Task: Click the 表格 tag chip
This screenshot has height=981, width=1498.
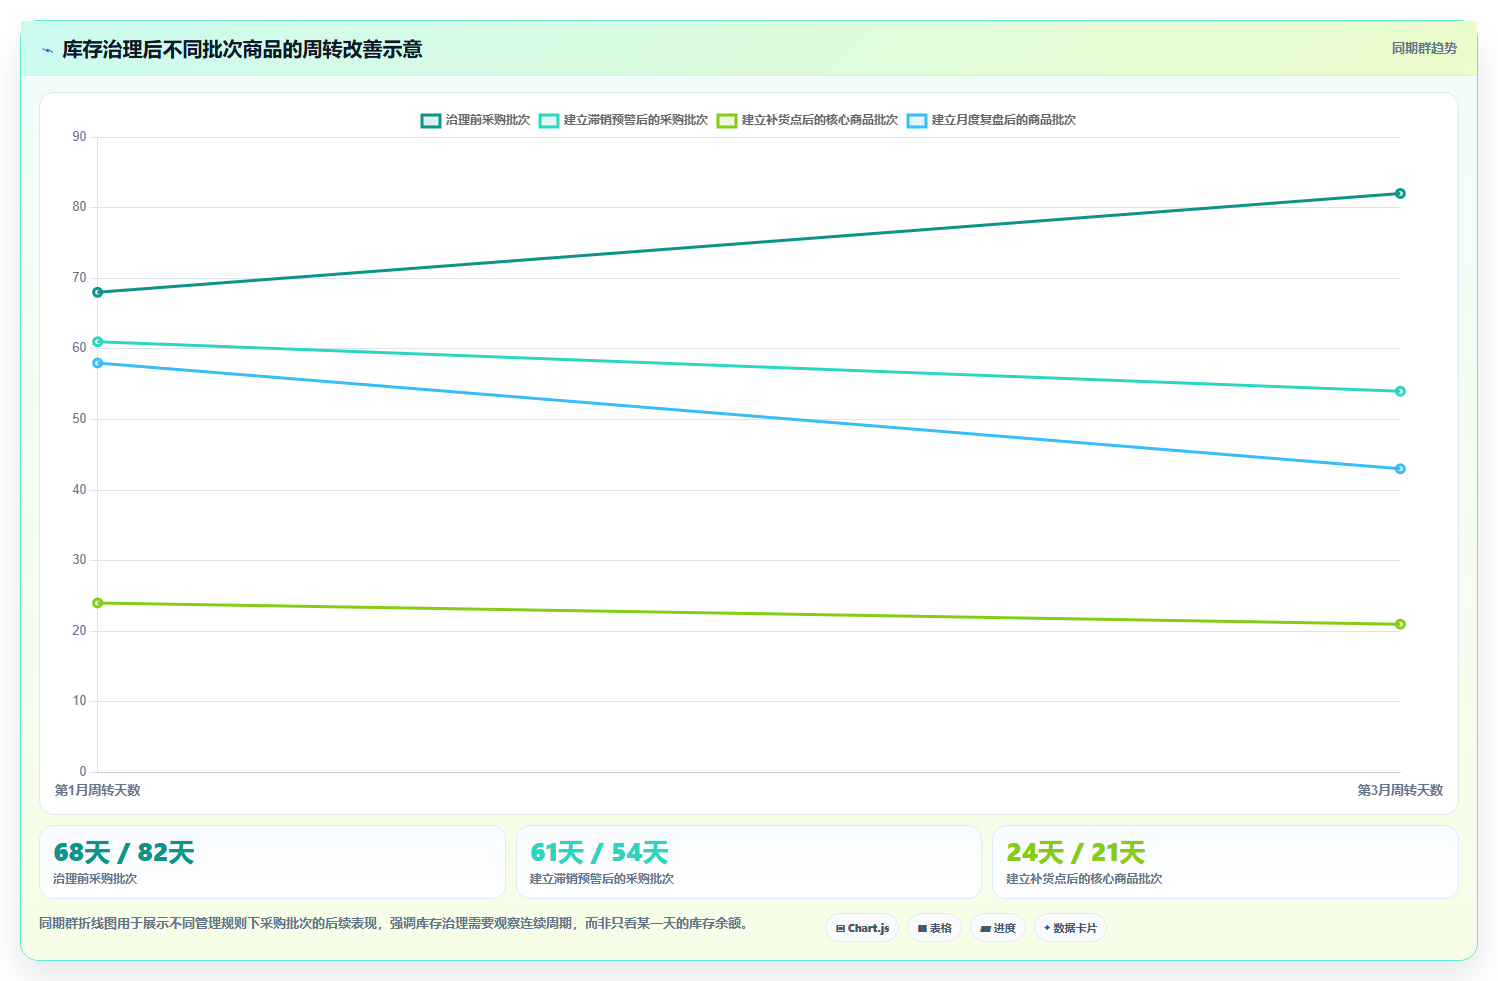Action: pyautogui.click(x=935, y=928)
